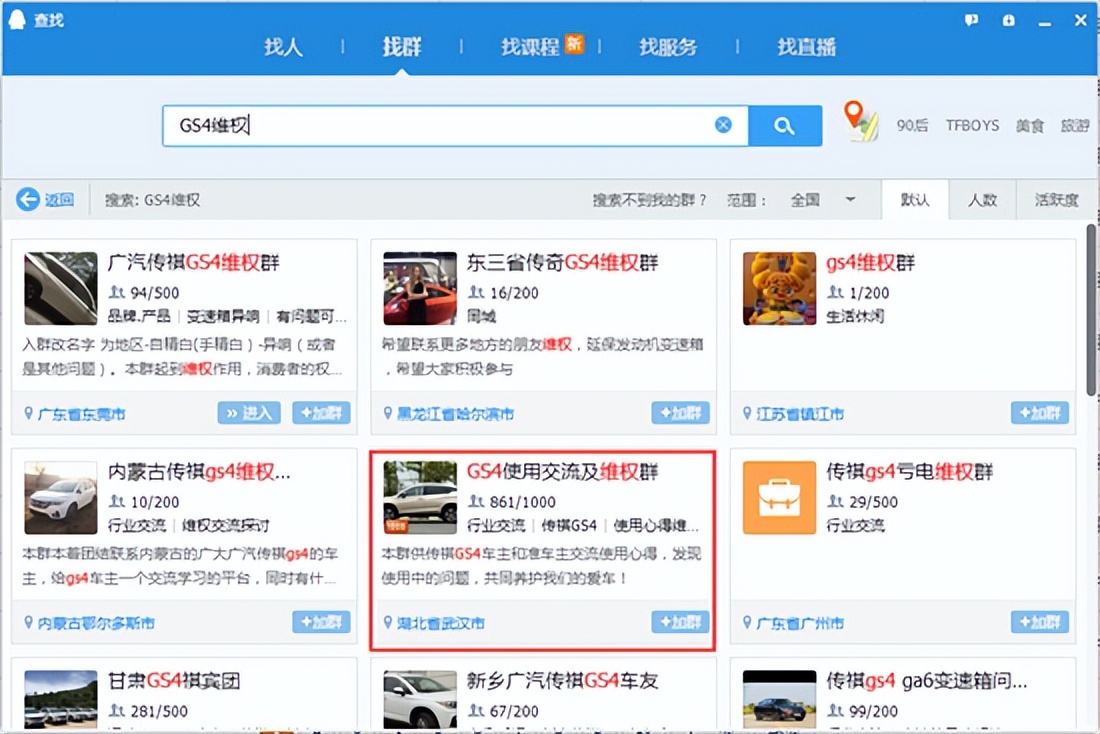Click the blue back arrow icon
Screen dimensions: 1100x734
click(28, 200)
